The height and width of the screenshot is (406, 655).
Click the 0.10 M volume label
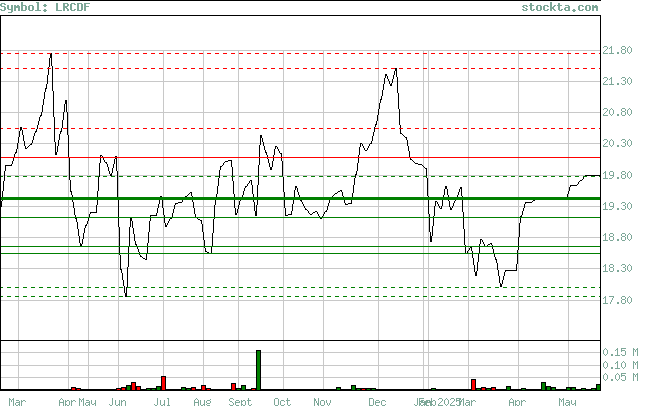620,365
